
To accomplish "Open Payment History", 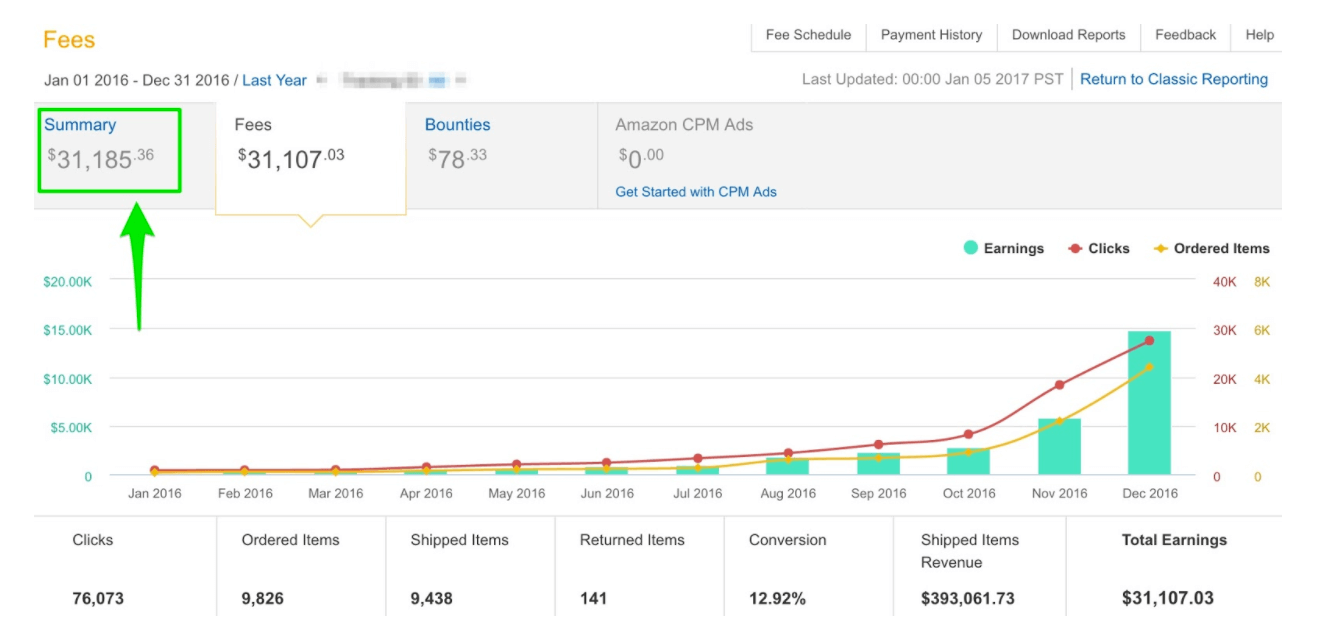I will [x=931, y=35].
